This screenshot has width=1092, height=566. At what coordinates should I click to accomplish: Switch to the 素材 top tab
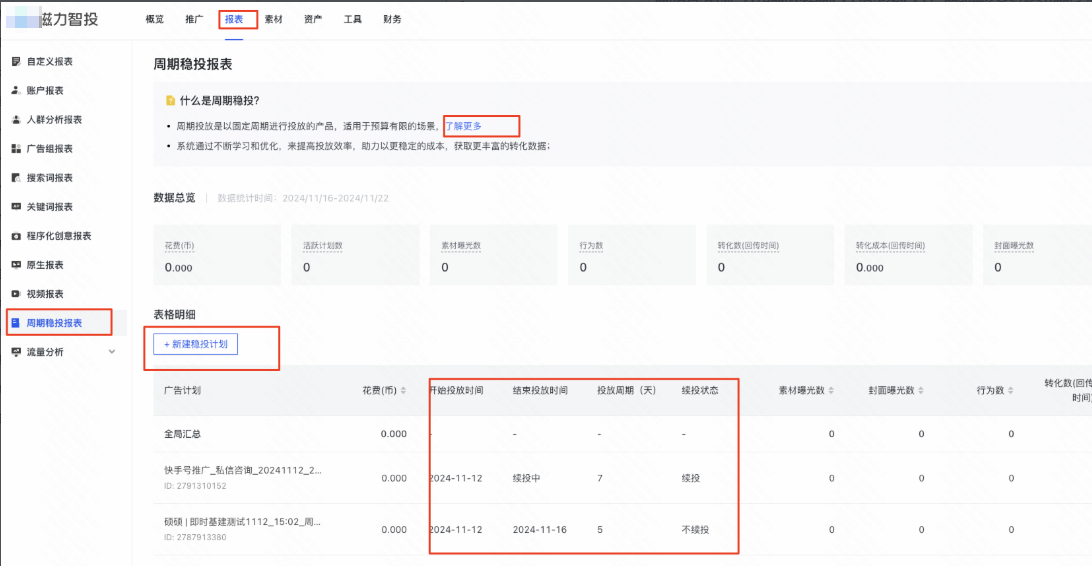tap(274, 19)
